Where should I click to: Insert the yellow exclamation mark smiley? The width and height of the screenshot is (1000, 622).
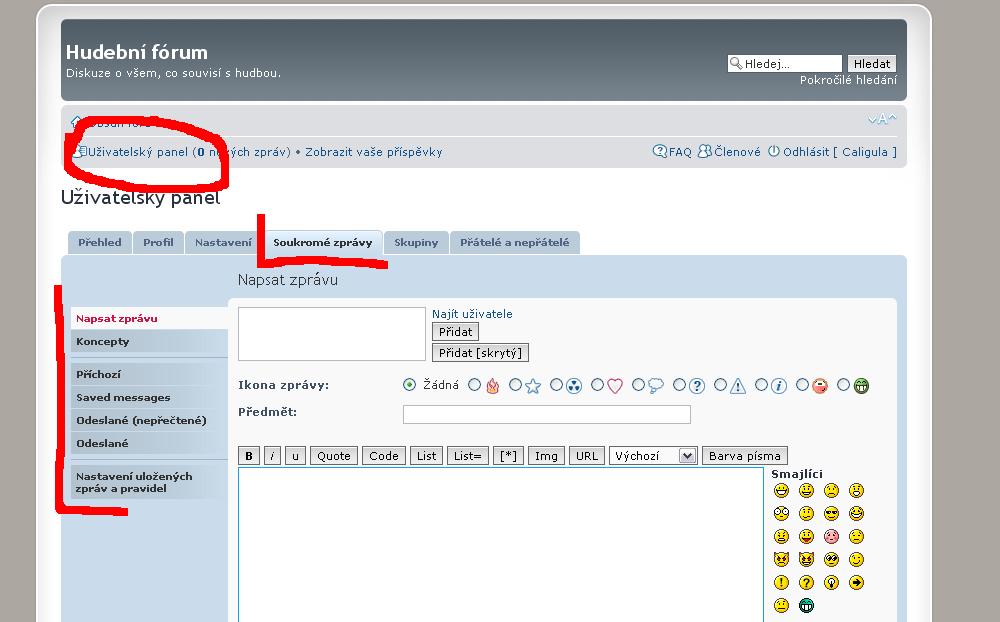point(781,583)
